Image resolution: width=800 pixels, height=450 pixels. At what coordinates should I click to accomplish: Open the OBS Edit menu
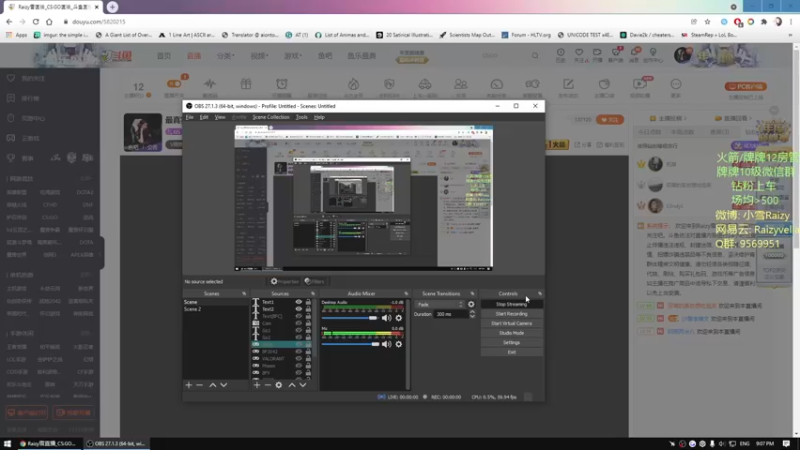[x=204, y=117]
